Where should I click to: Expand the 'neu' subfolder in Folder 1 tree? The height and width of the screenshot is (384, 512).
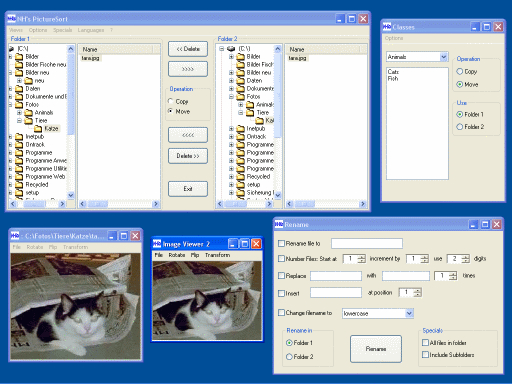(x=19, y=80)
